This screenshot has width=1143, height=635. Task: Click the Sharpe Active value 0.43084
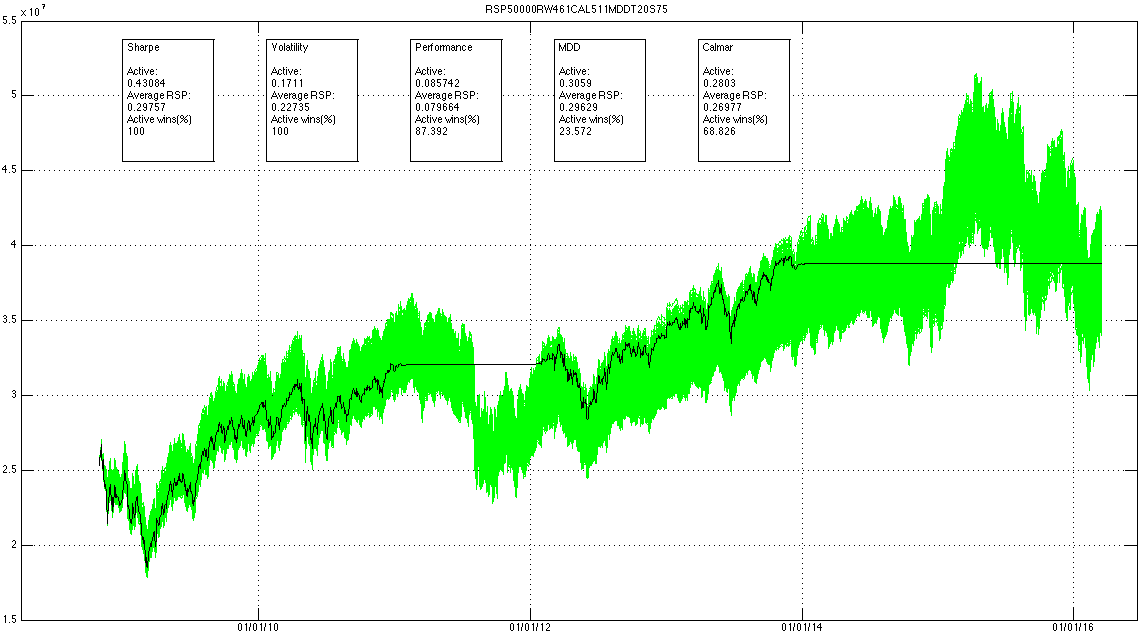tap(145, 83)
